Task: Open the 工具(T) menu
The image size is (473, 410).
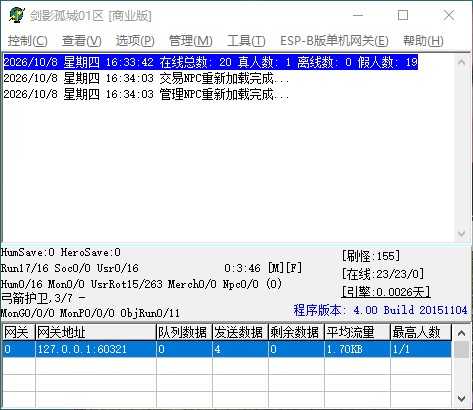Action: point(246,41)
